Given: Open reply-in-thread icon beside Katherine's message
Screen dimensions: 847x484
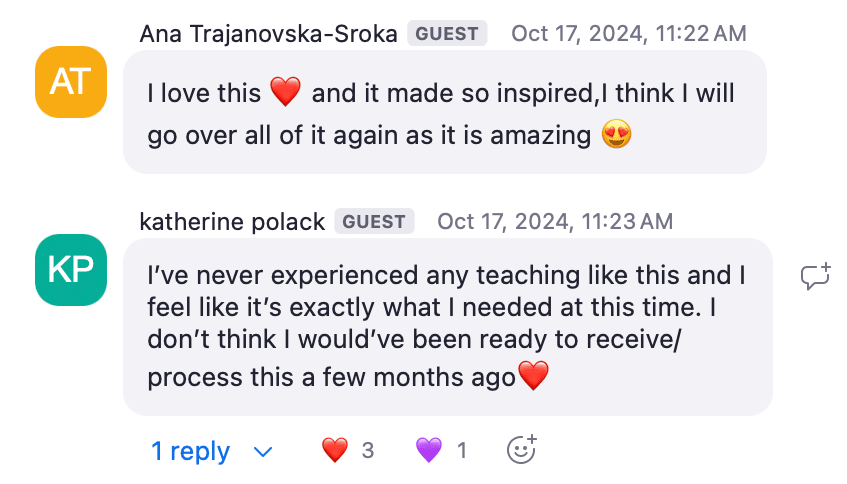Looking at the screenshot, I should (816, 277).
